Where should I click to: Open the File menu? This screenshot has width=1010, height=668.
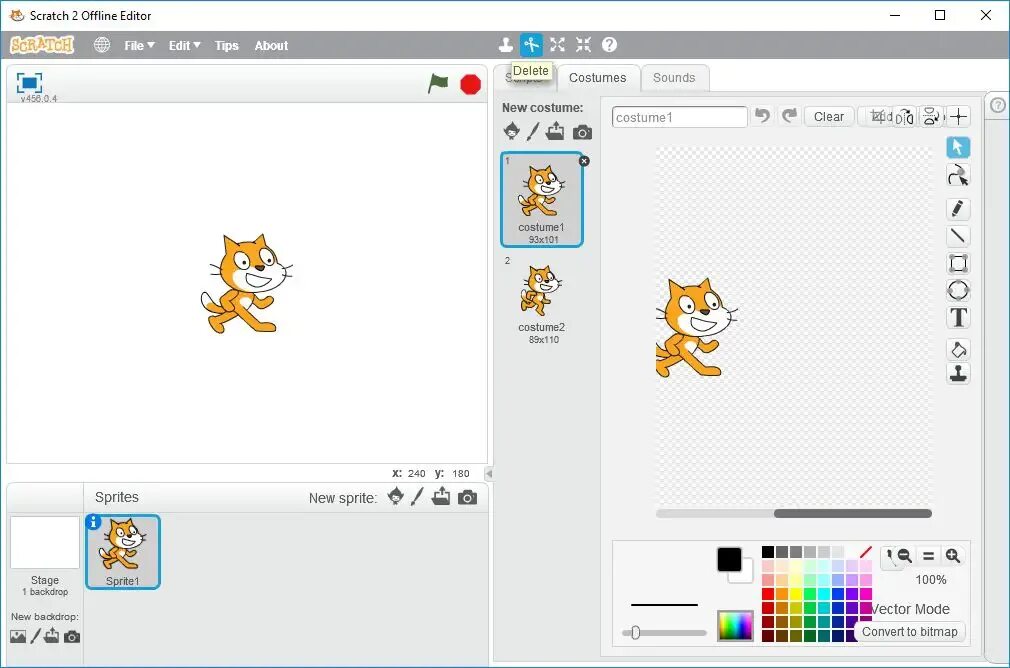pyautogui.click(x=139, y=45)
